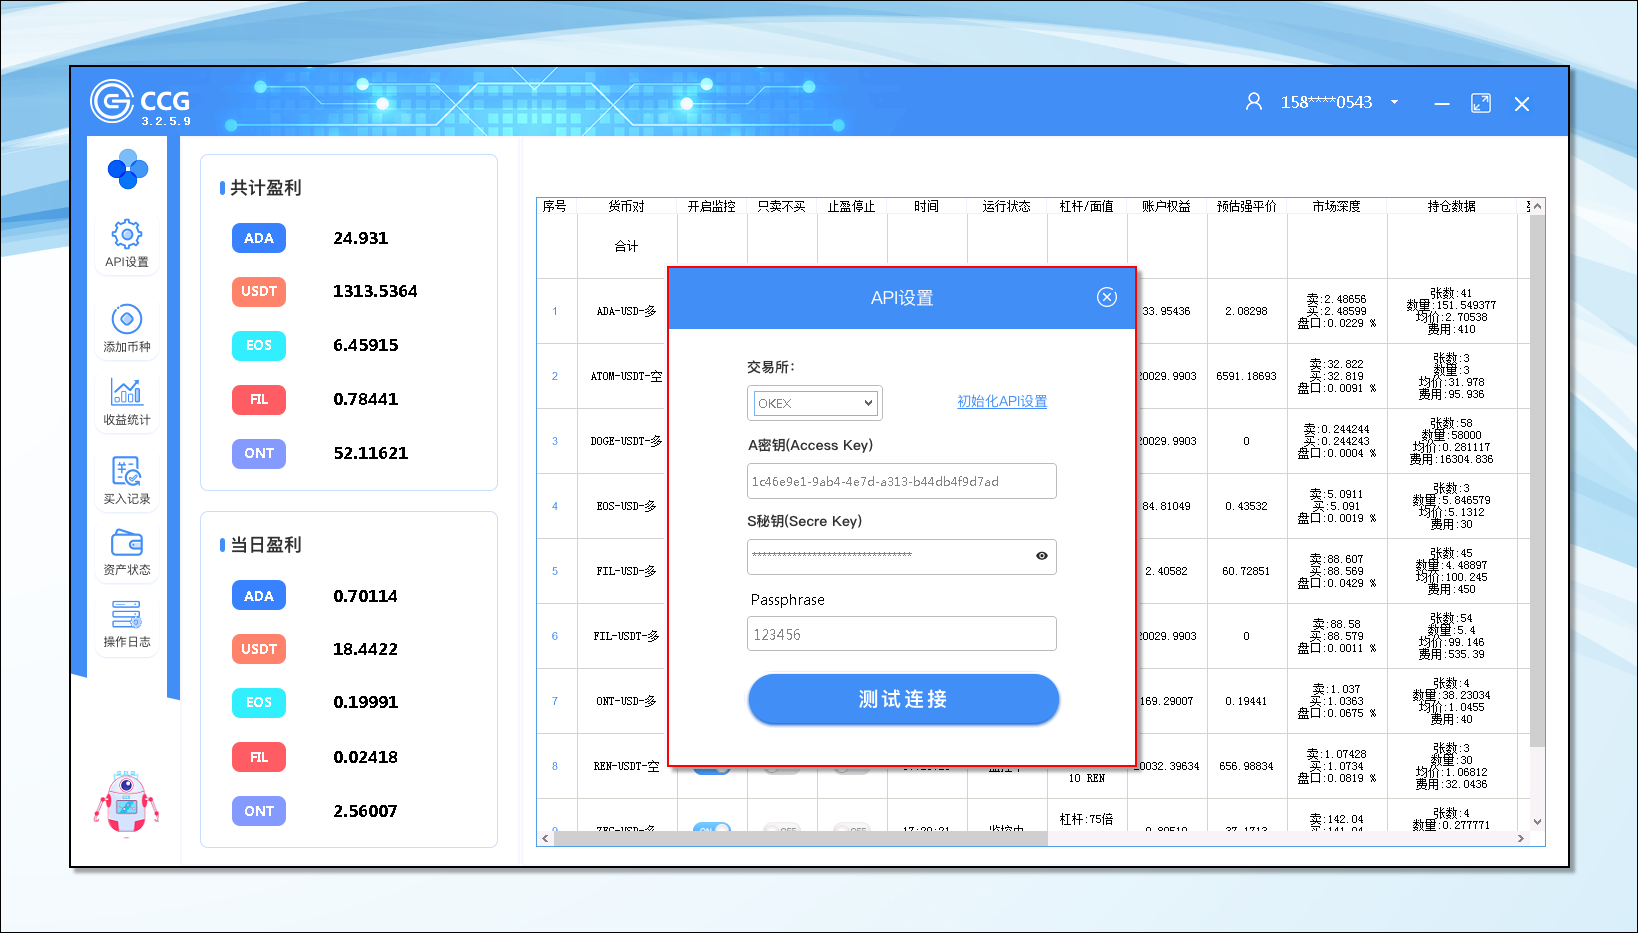Open the account dropdown beside 158****0543

tap(1394, 102)
